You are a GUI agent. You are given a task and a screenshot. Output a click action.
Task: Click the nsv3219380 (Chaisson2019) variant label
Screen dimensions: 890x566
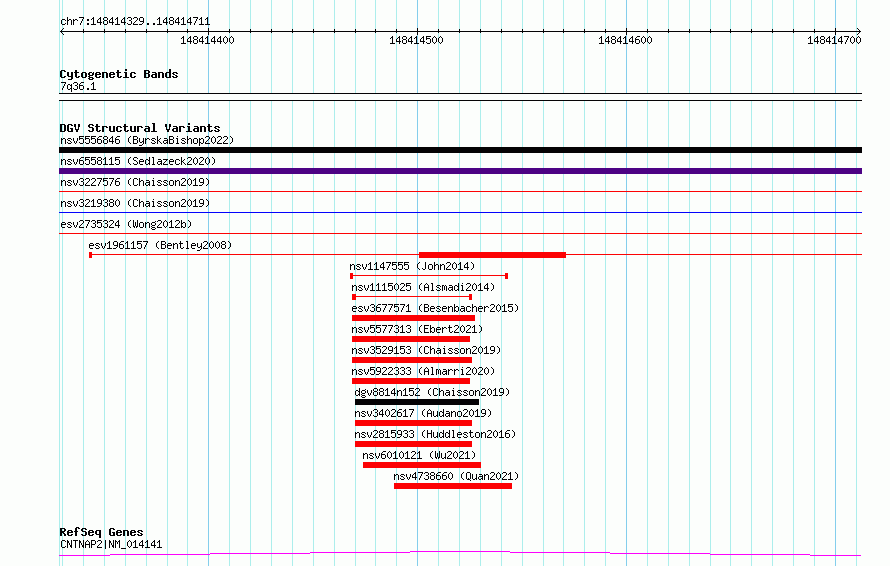(x=135, y=203)
